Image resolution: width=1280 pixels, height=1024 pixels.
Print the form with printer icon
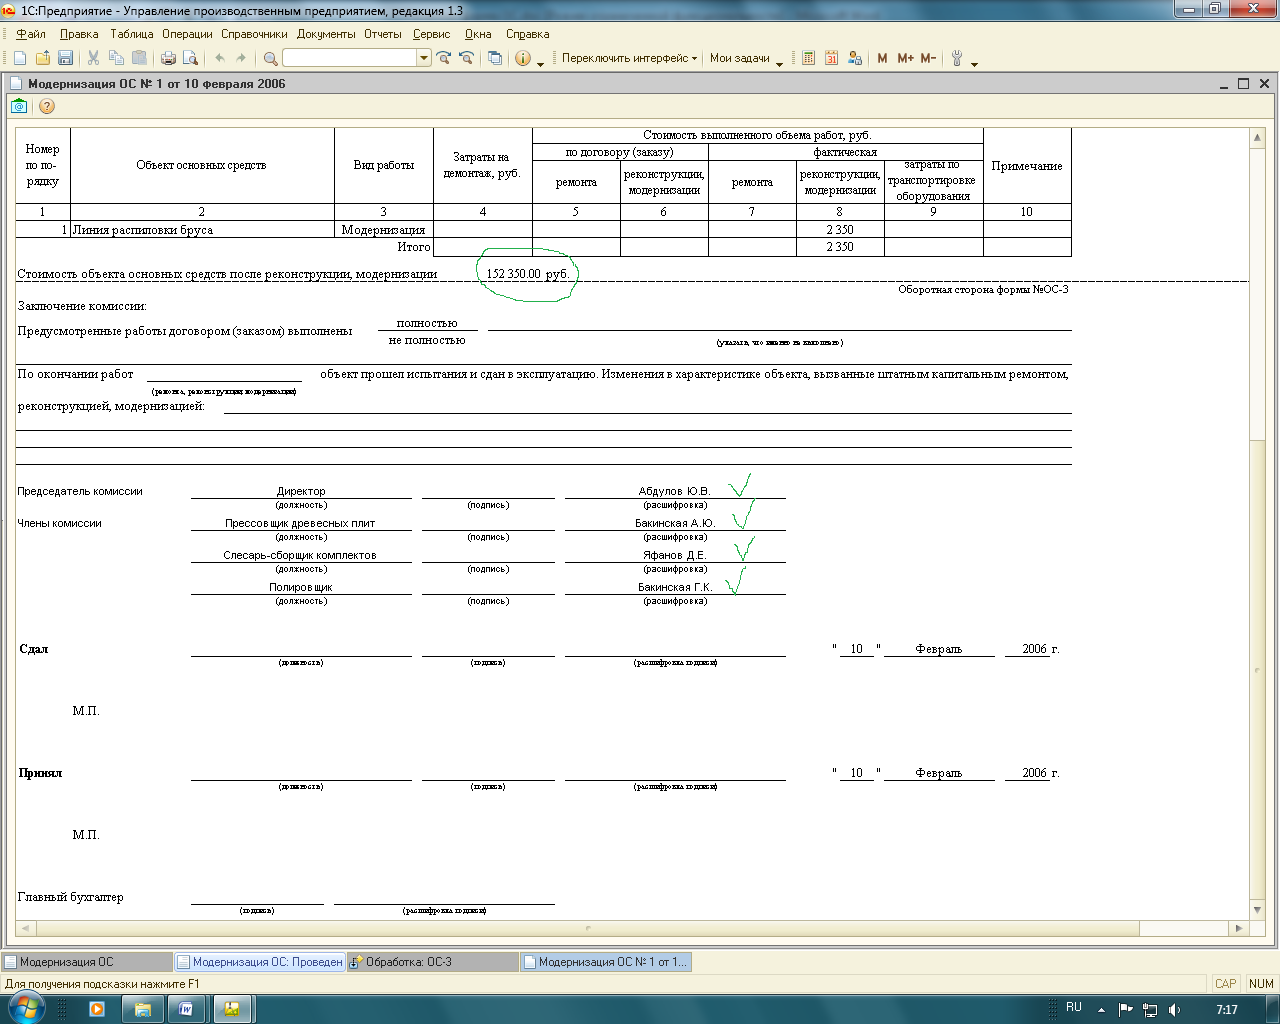168,58
